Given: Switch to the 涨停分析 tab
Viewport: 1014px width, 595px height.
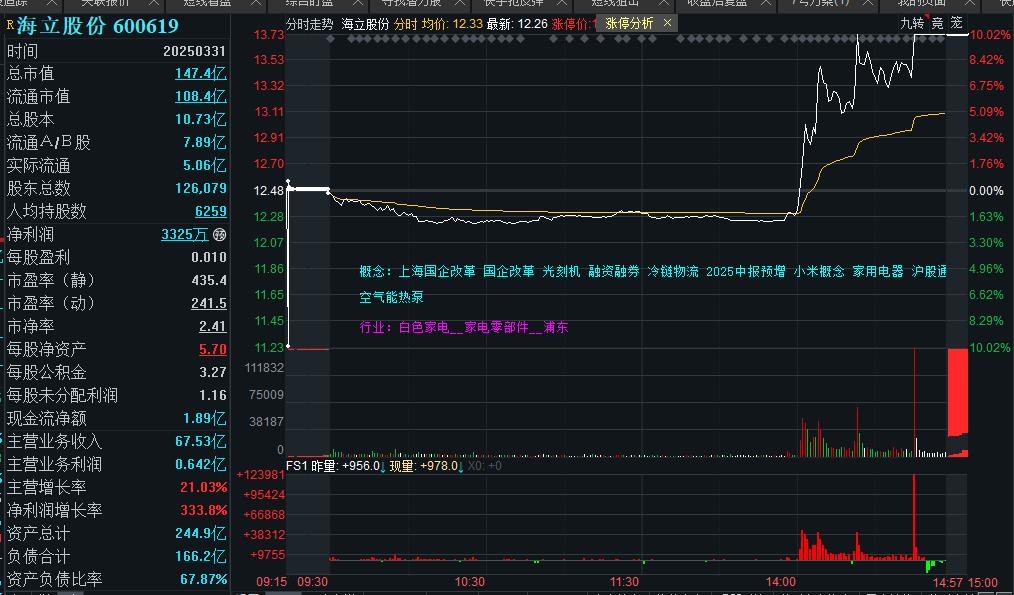Looking at the screenshot, I should [x=629, y=24].
